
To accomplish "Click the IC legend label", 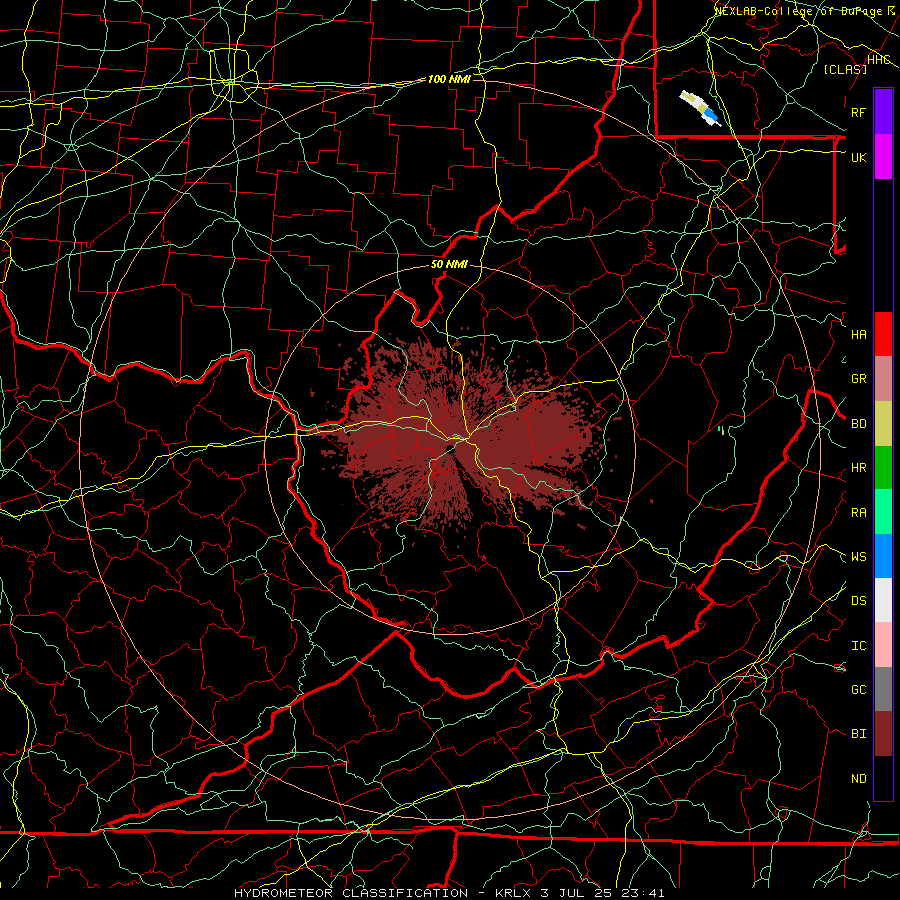I will tap(858, 646).
